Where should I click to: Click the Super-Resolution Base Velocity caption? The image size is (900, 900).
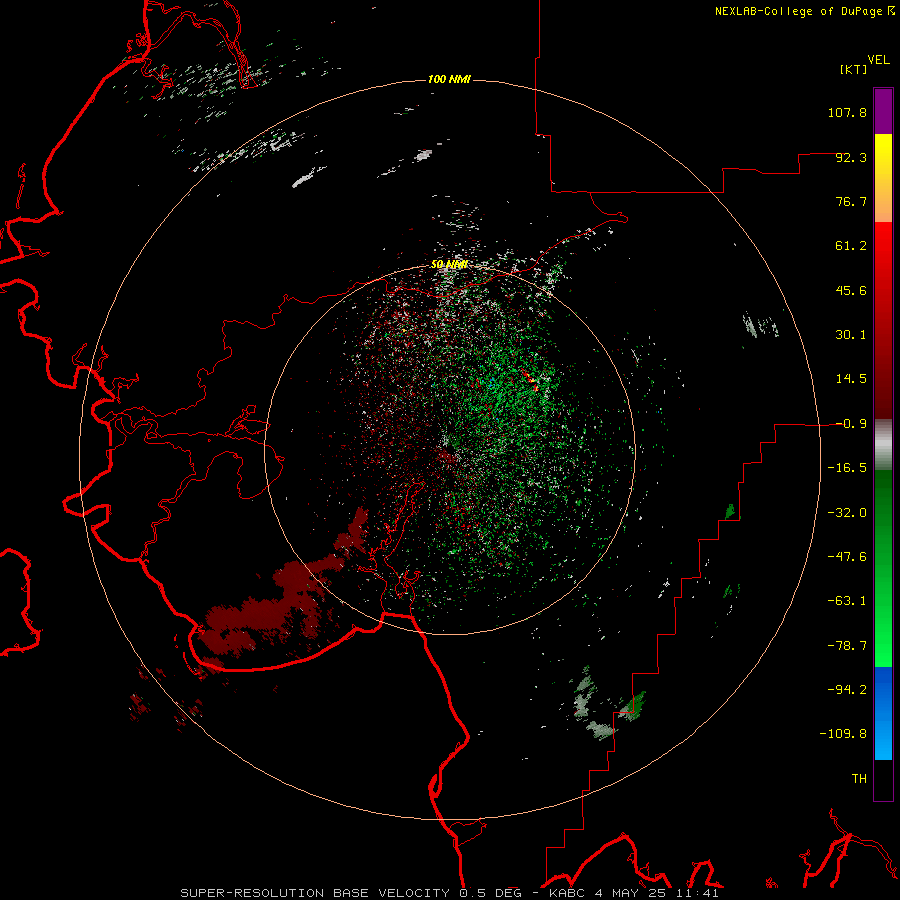pyautogui.click(x=449, y=893)
